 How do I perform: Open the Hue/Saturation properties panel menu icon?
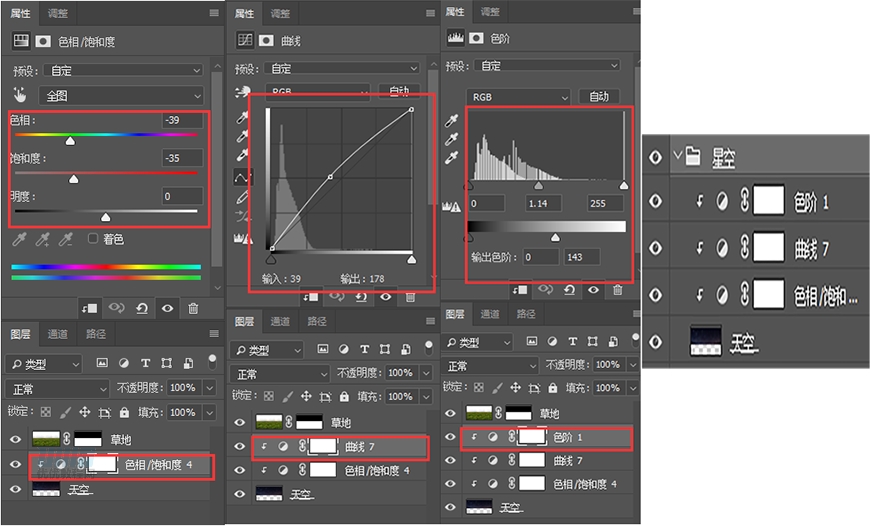click(x=214, y=13)
